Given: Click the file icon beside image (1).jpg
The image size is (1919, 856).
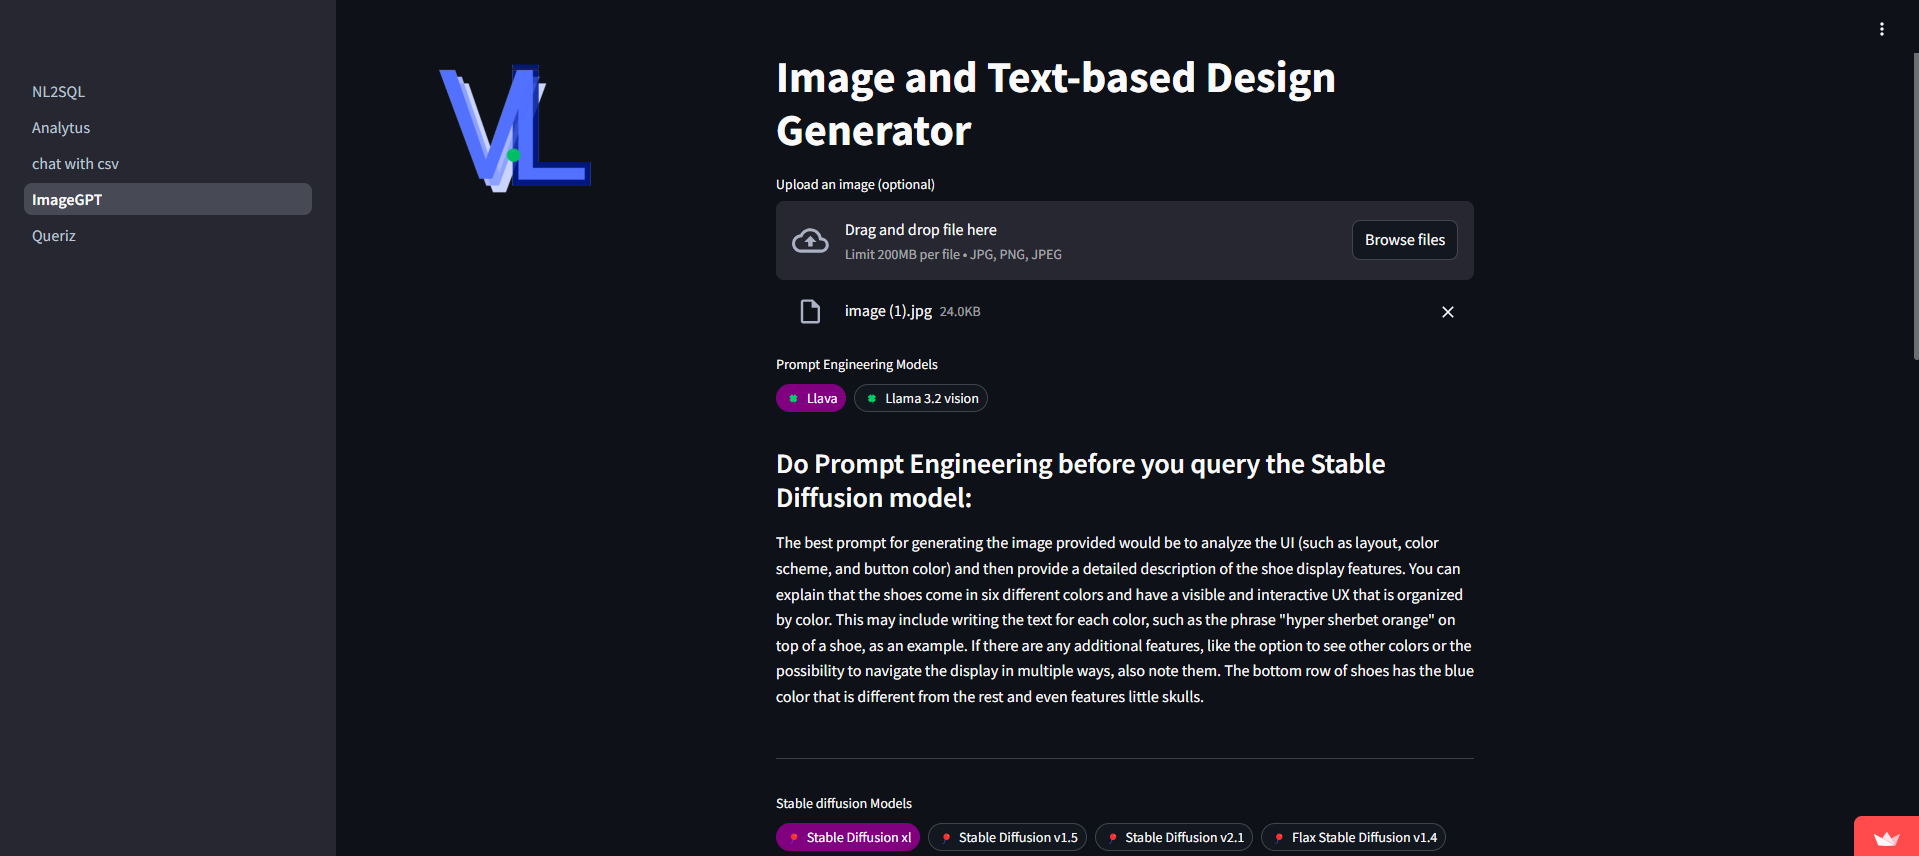Looking at the screenshot, I should click(x=810, y=312).
